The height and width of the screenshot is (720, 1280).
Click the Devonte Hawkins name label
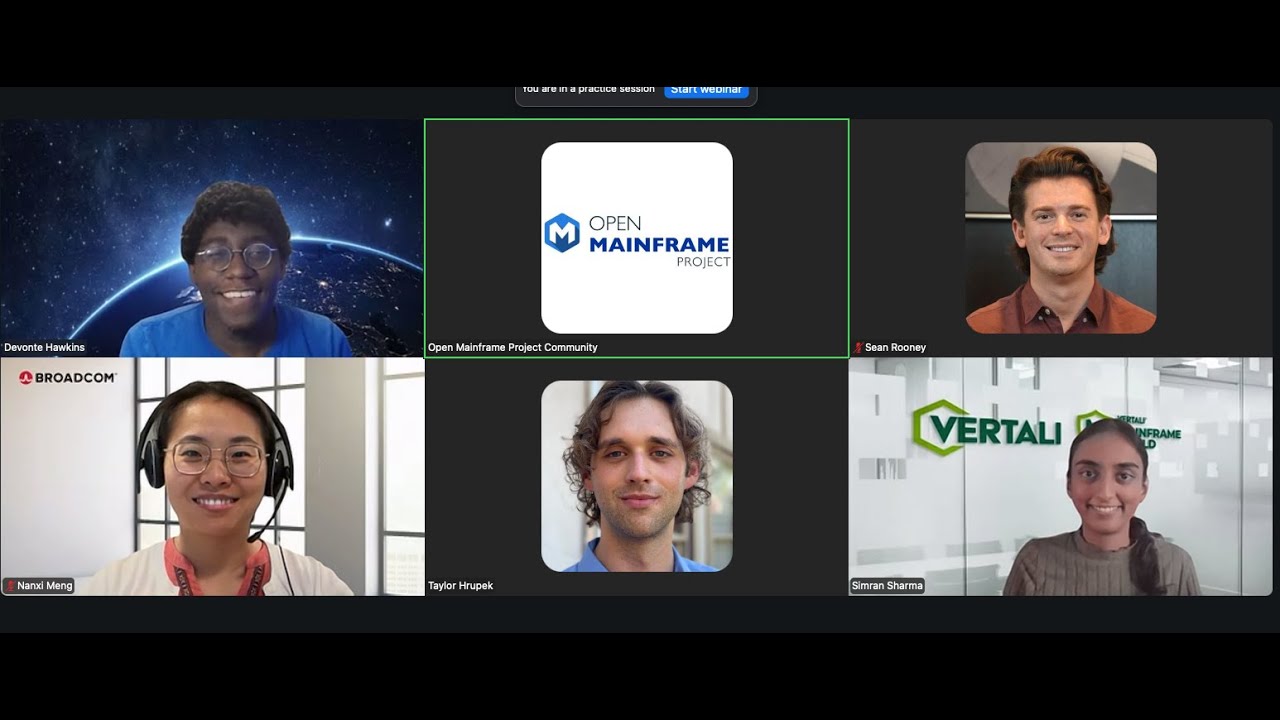(44, 348)
